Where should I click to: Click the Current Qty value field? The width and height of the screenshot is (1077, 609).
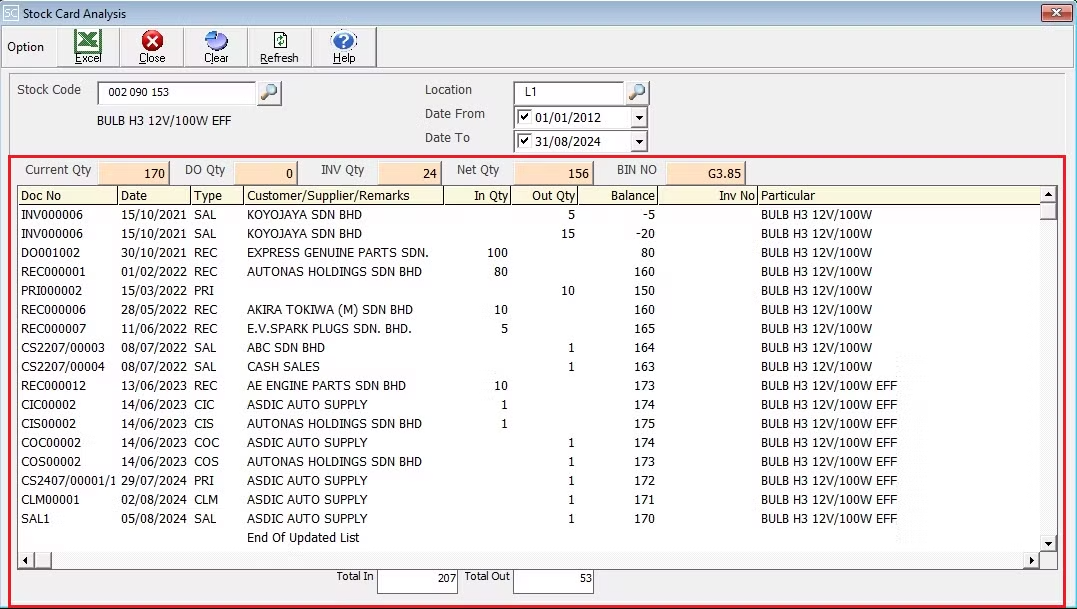(x=133, y=173)
